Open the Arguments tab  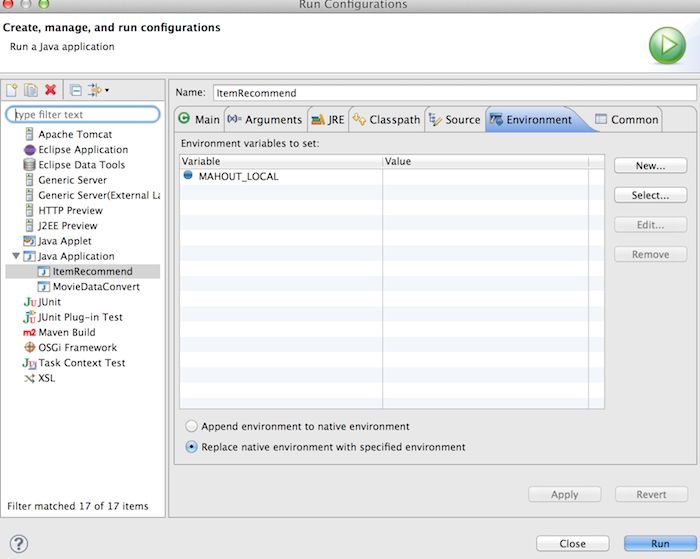[265, 120]
